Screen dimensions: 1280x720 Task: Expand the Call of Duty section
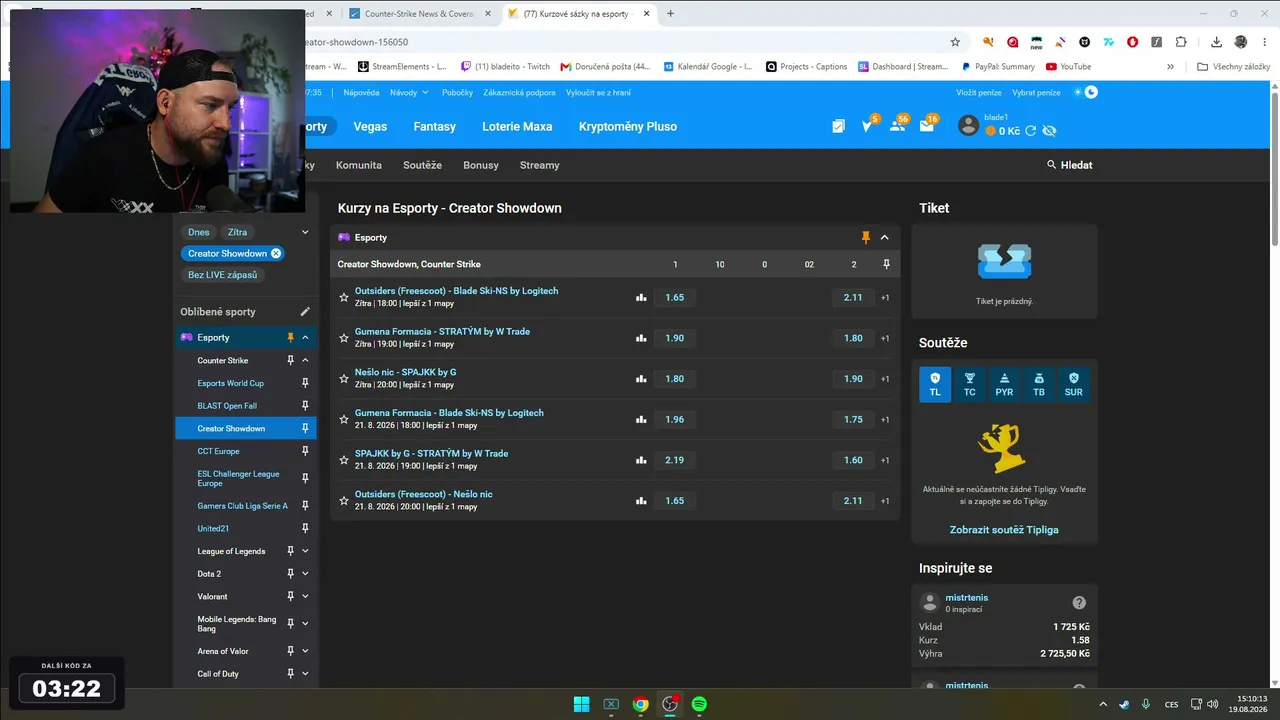tap(305, 674)
